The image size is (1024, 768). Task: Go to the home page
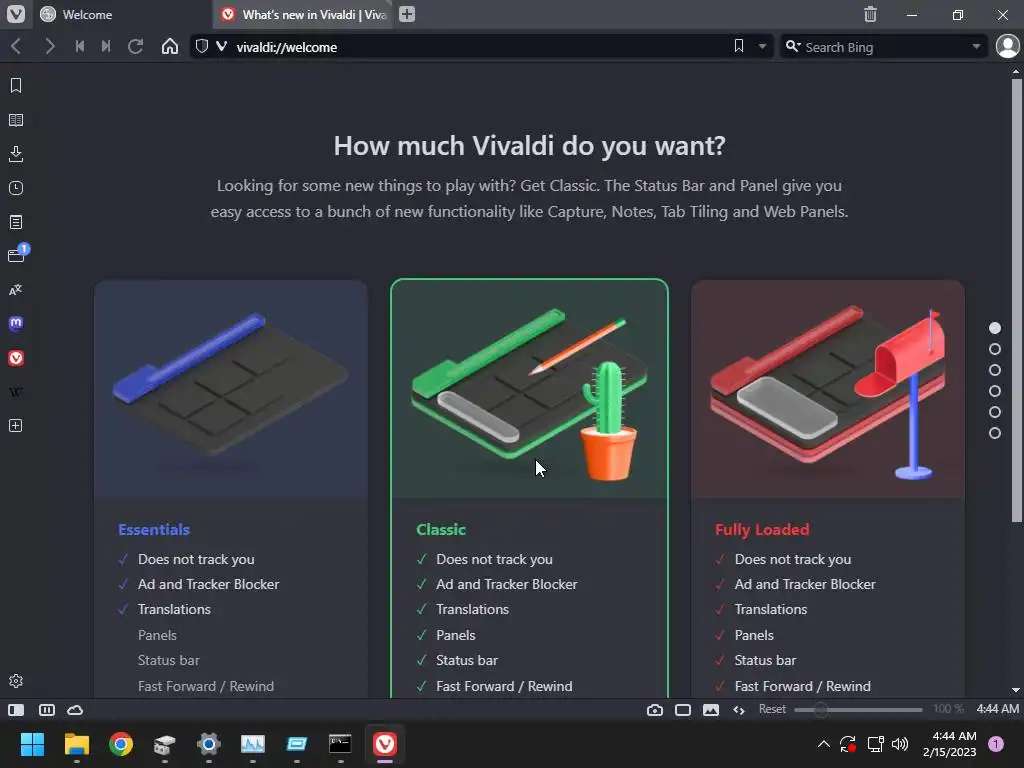pos(170,46)
